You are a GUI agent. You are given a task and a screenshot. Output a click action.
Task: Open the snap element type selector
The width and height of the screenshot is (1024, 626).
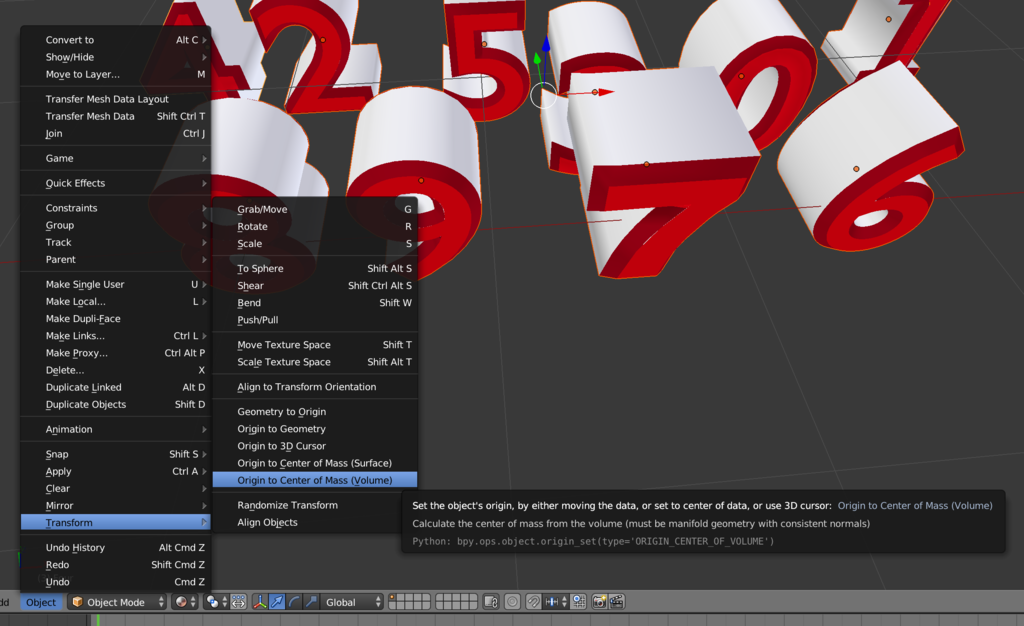pyautogui.click(x=556, y=602)
